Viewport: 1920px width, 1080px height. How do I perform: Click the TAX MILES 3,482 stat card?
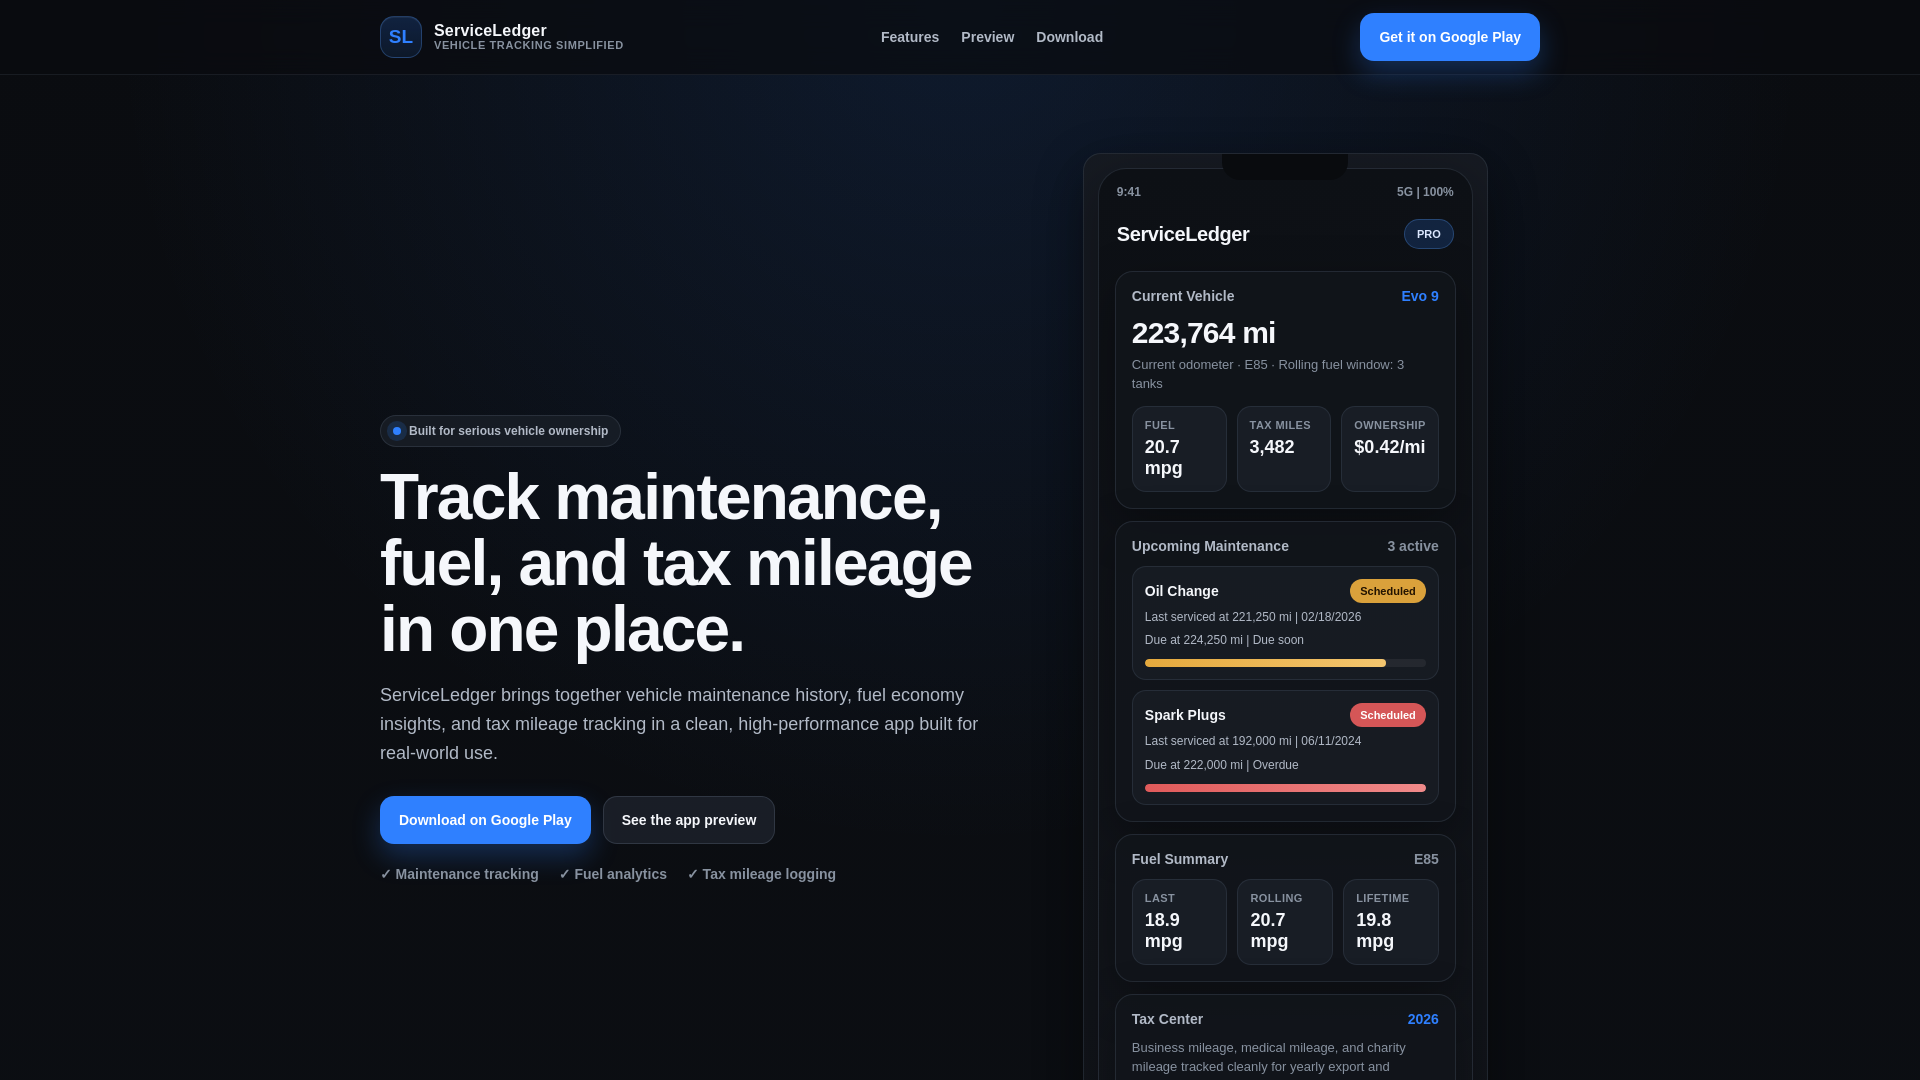1284,449
